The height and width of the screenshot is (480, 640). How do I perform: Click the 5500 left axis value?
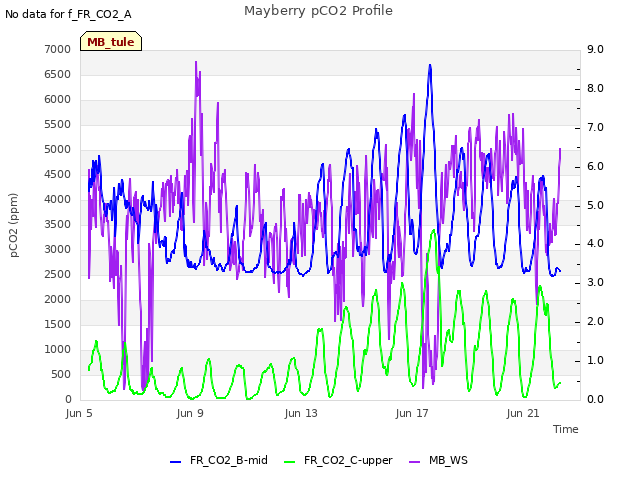pos(58,124)
